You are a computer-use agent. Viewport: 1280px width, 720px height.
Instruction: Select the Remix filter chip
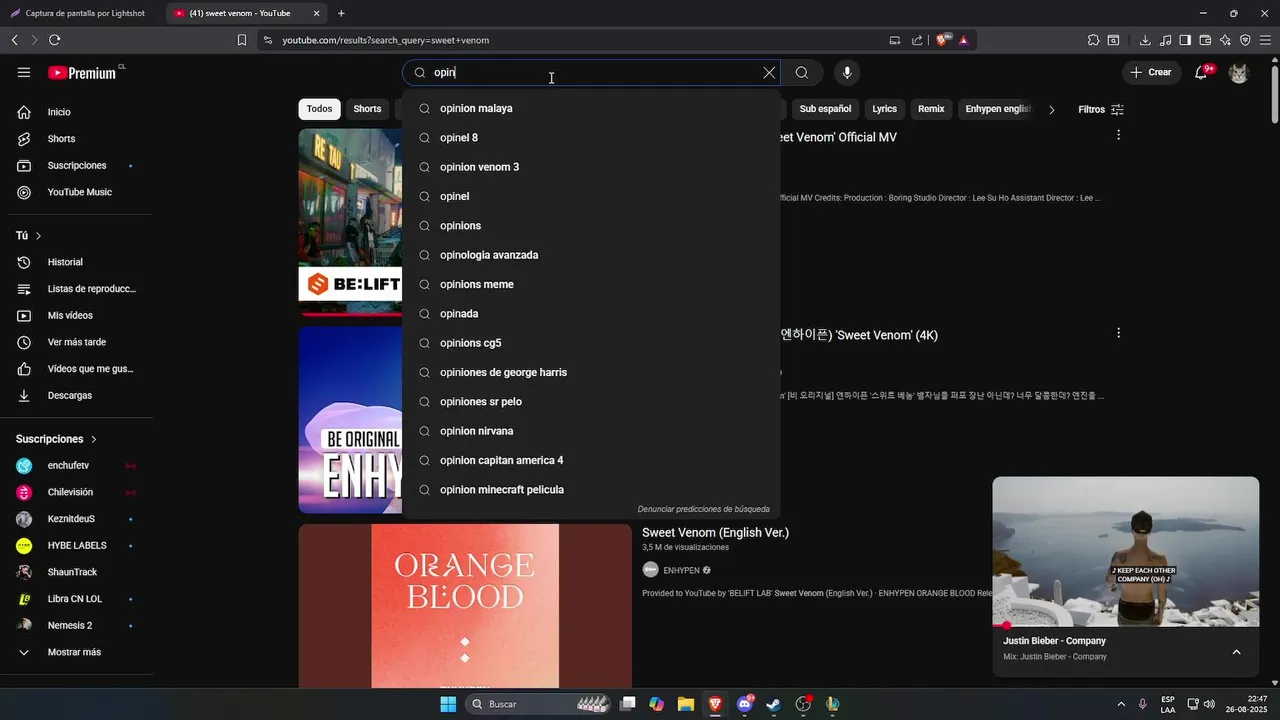(x=931, y=109)
